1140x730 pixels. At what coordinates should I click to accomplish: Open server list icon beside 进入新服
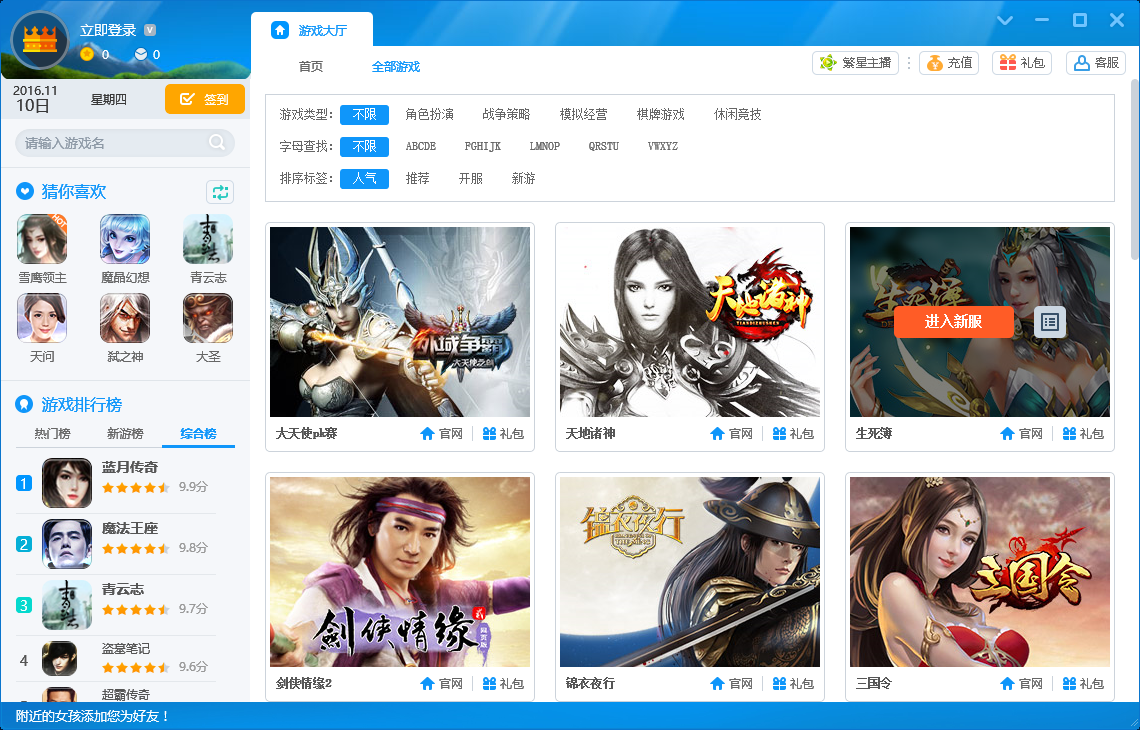1049,321
